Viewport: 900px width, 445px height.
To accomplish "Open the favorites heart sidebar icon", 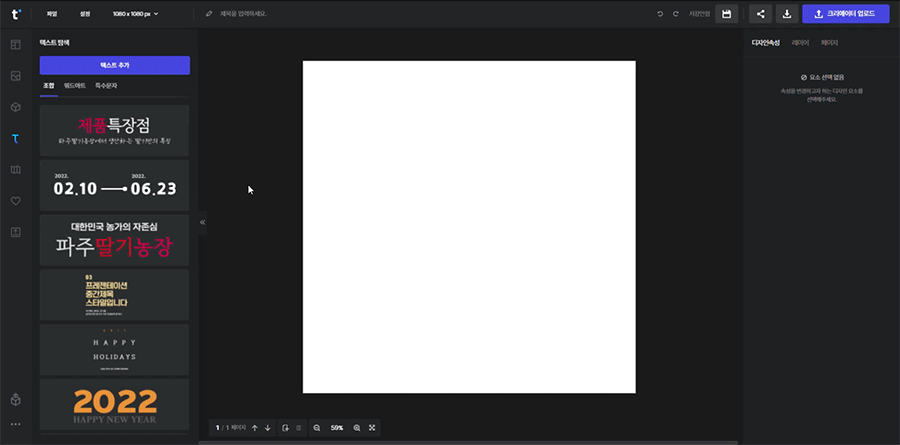I will pyautogui.click(x=15, y=201).
